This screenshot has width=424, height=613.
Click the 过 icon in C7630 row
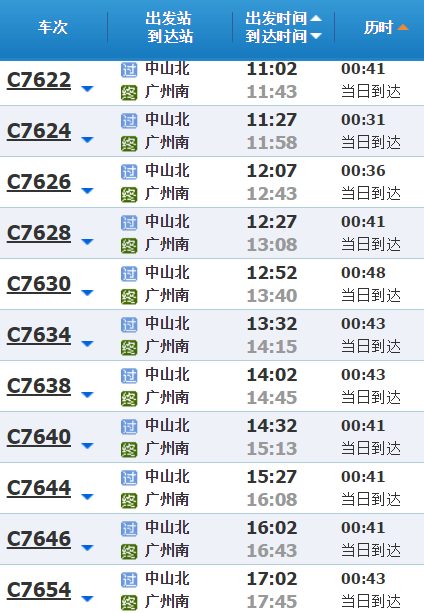pos(129,274)
